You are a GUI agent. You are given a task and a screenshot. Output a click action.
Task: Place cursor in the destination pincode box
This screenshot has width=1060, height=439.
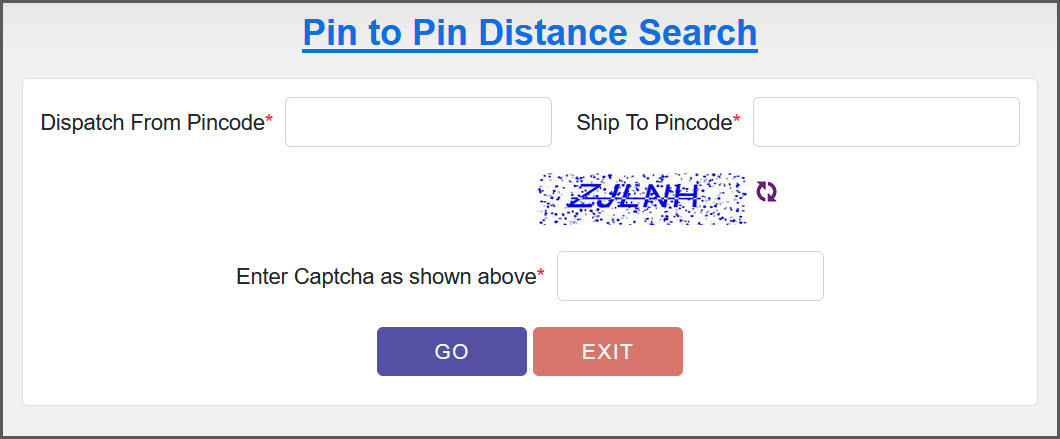point(886,122)
